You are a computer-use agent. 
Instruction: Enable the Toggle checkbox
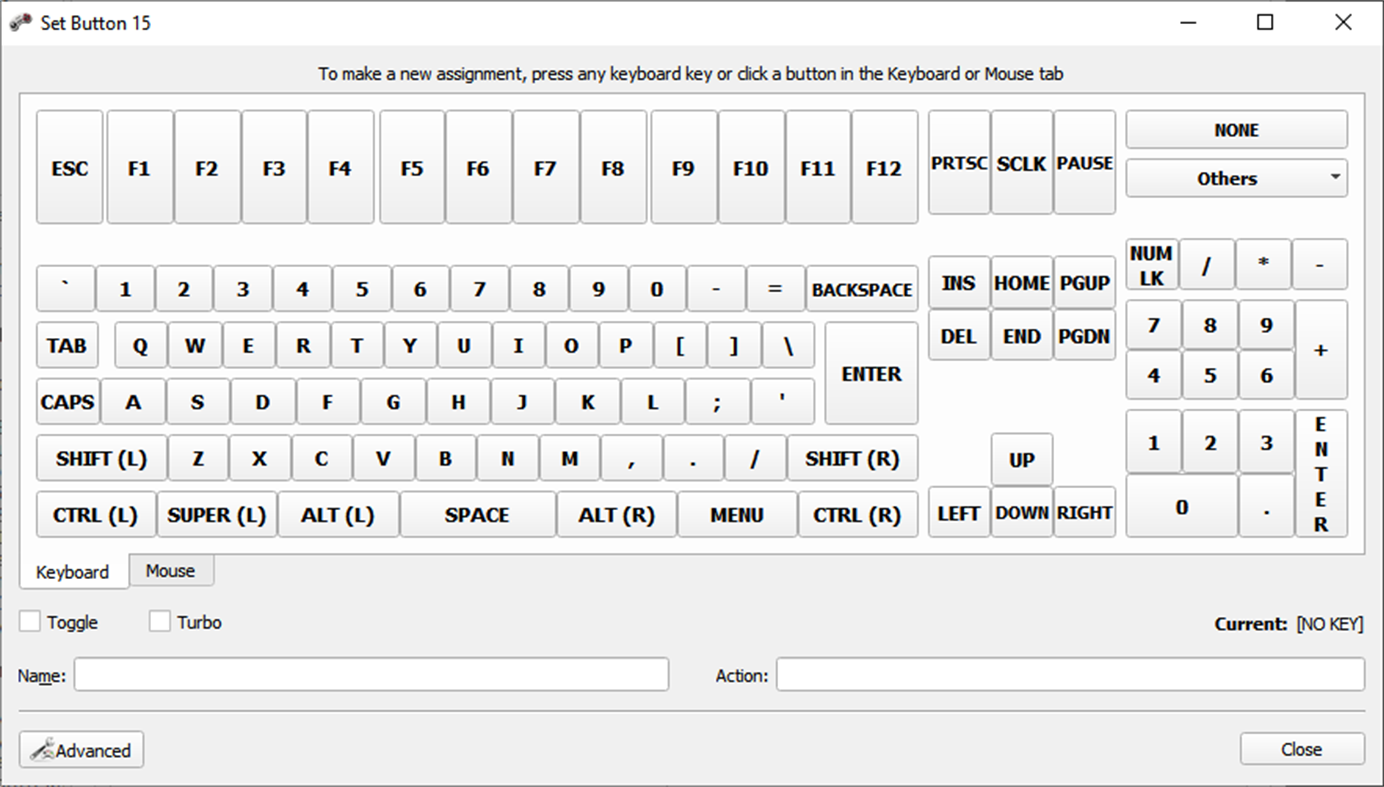[x=29, y=620]
